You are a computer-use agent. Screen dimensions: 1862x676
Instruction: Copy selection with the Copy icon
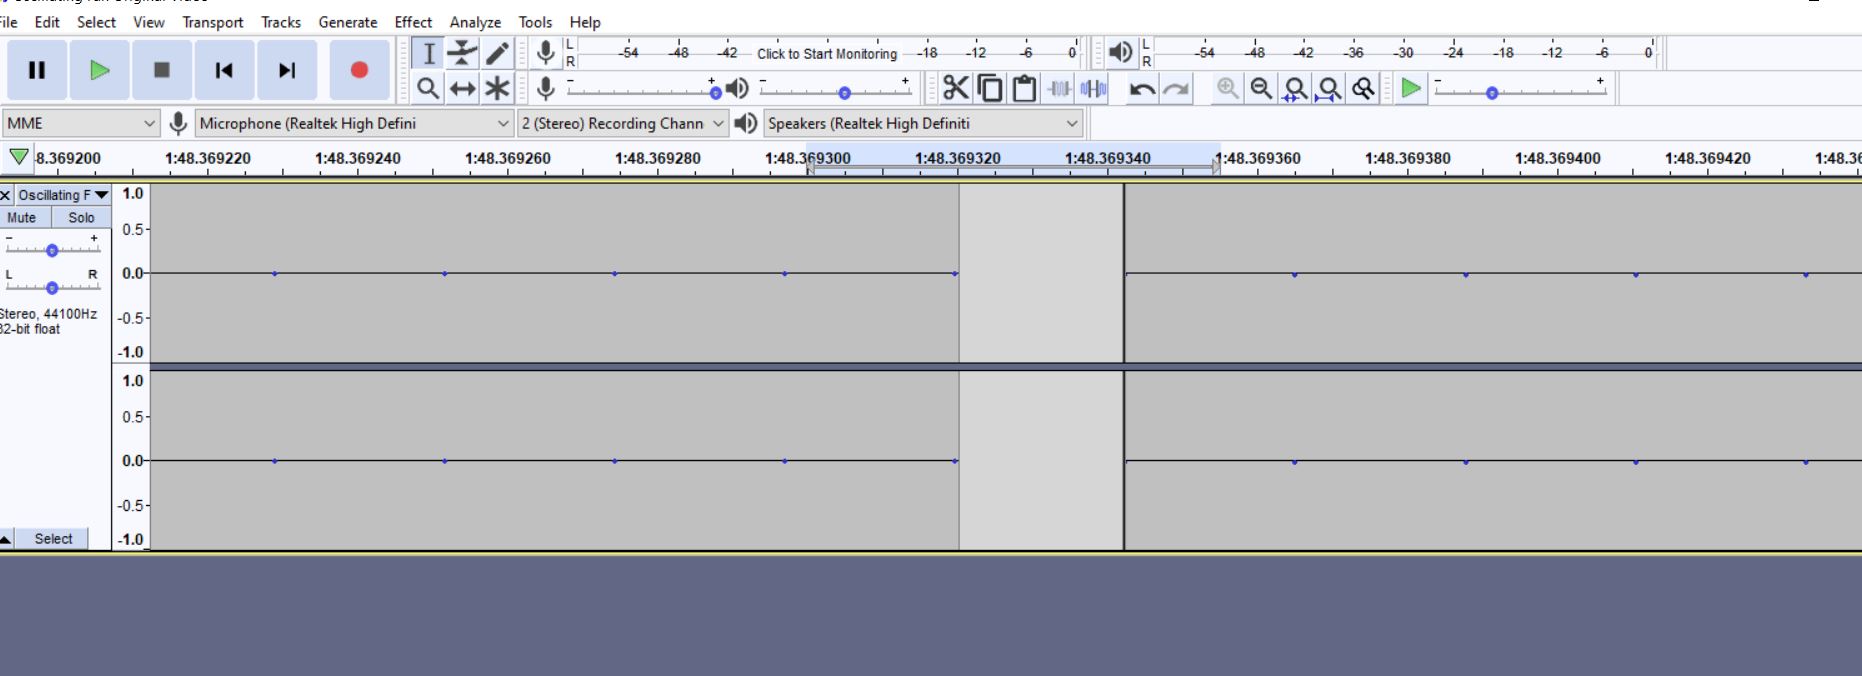pyautogui.click(x=990, y=89)
